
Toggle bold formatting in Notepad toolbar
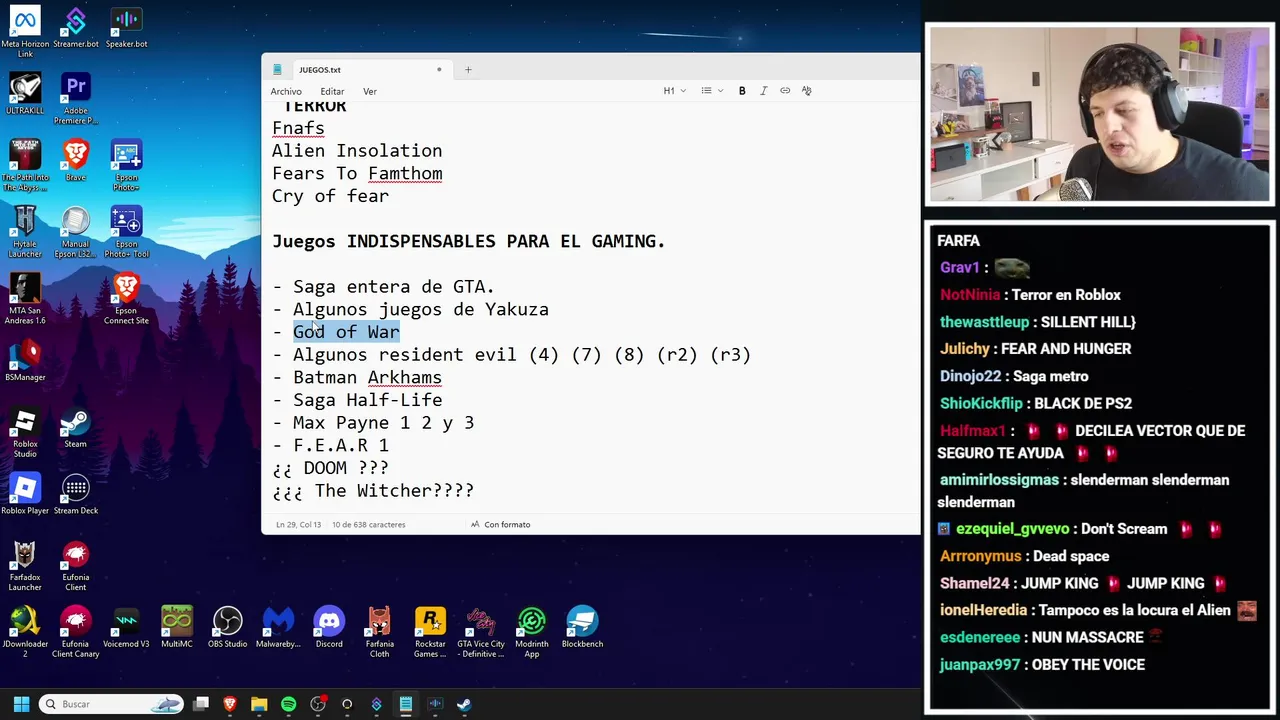tap(742, 91)
